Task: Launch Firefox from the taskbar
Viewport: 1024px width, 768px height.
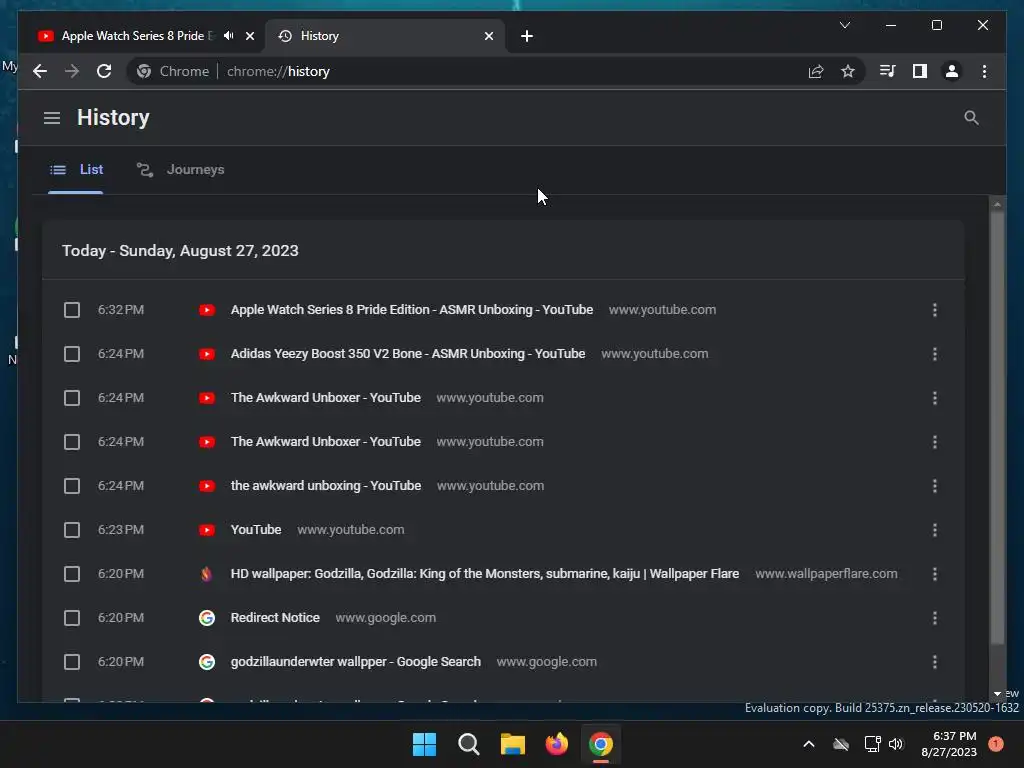Action: click(x=556, y=744)
